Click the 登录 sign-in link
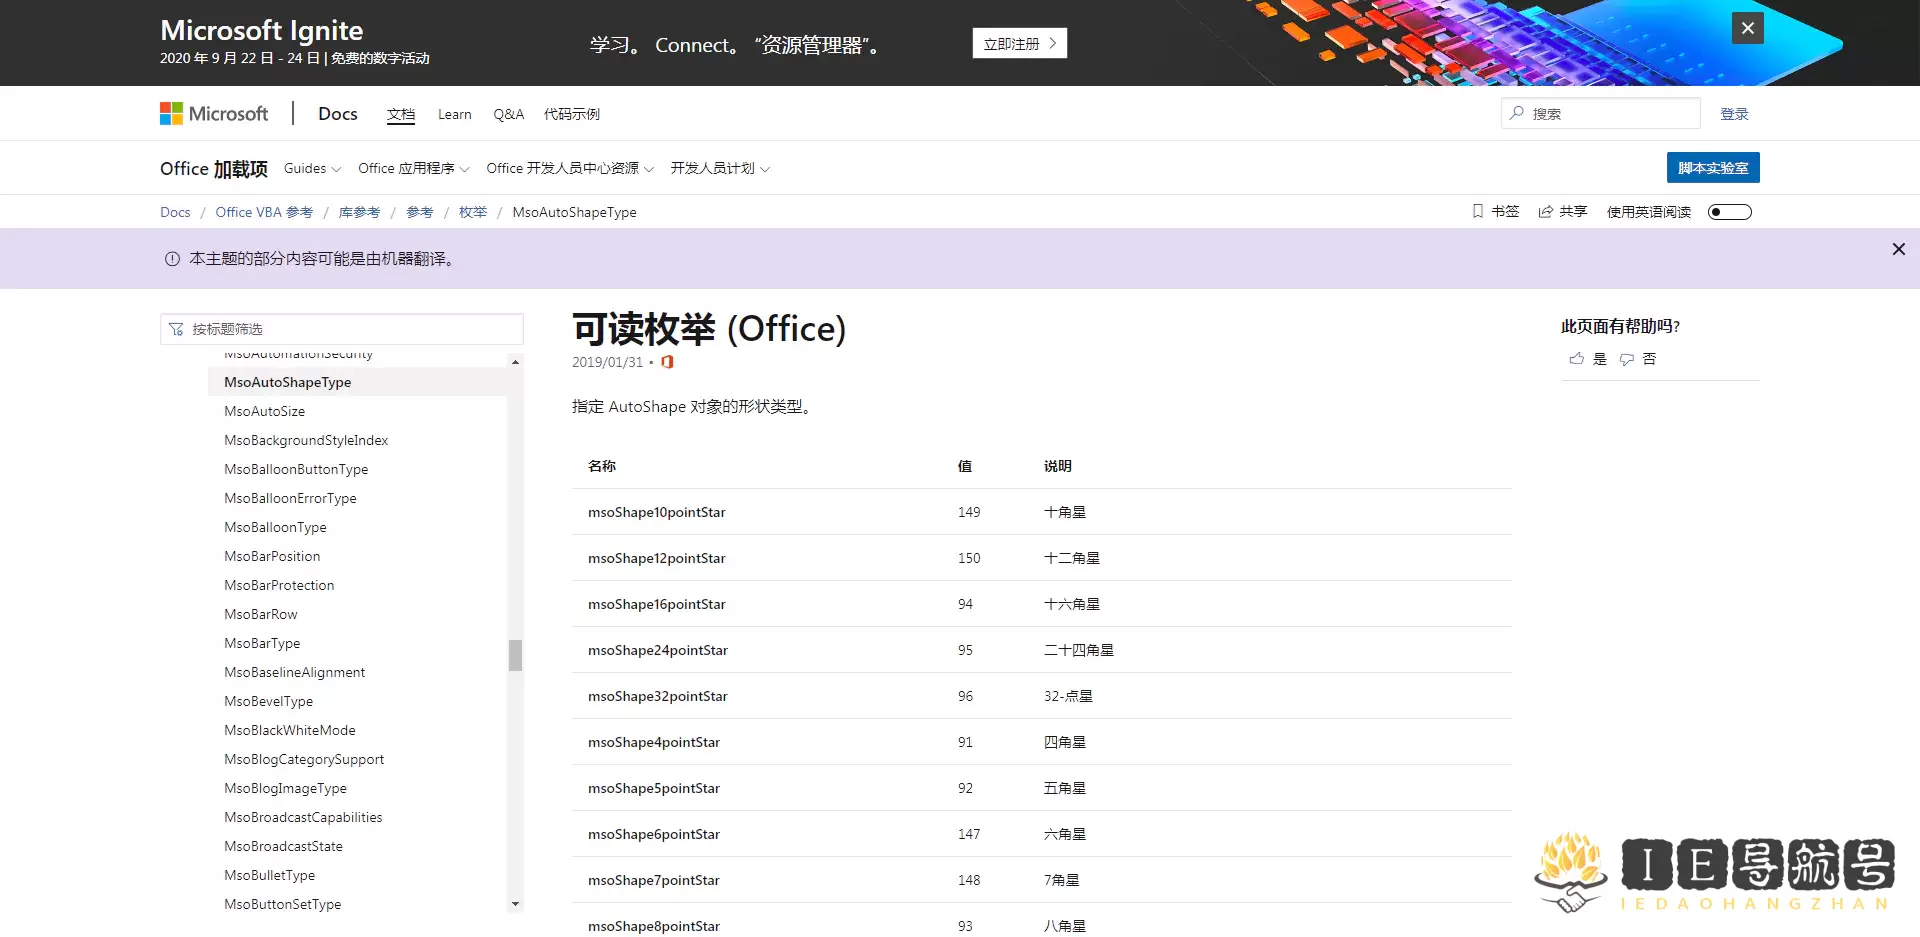Viewport: 1920px width, 937px height. point(1734,114)
